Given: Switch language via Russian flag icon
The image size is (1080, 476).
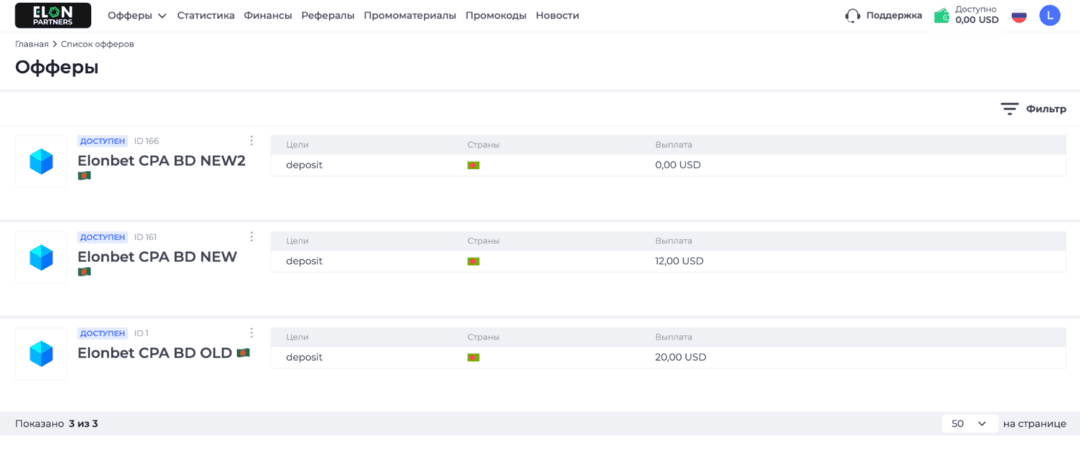Looking at the screenshot, I should tap(1019, 16).
